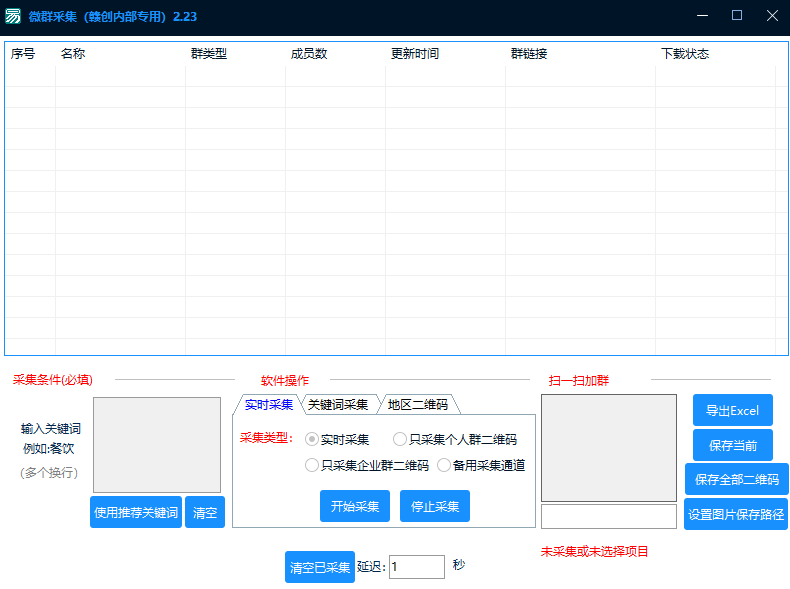
Task: Sort by the 名称 column header
Action: tap(73, 53)
